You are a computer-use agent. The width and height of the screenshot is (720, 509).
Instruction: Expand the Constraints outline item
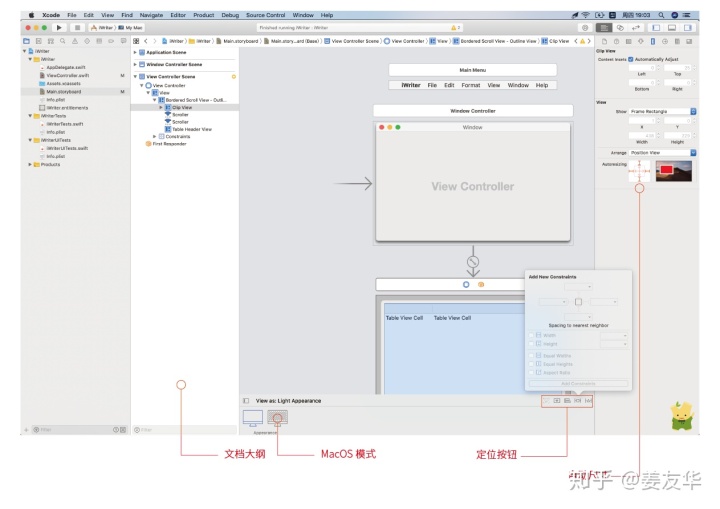tap(154, 136)
